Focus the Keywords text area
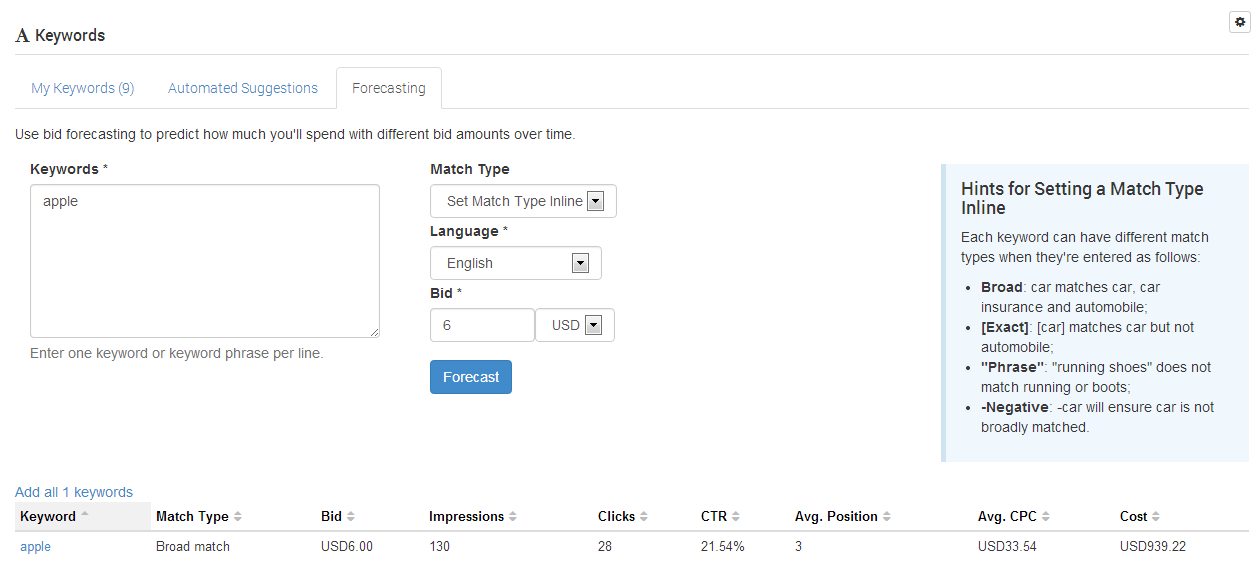Viewport: 1258px width, 583px height. (x=205, y=261)
